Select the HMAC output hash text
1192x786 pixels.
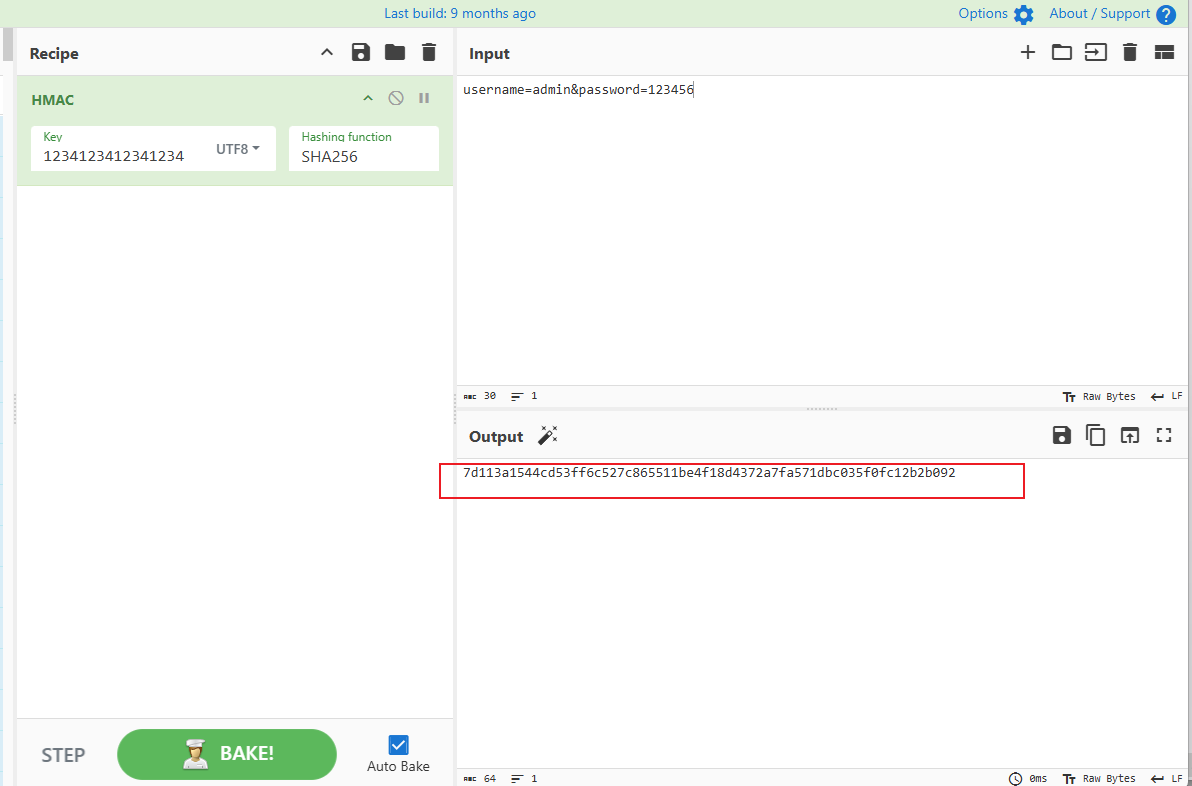click(709, 473)
